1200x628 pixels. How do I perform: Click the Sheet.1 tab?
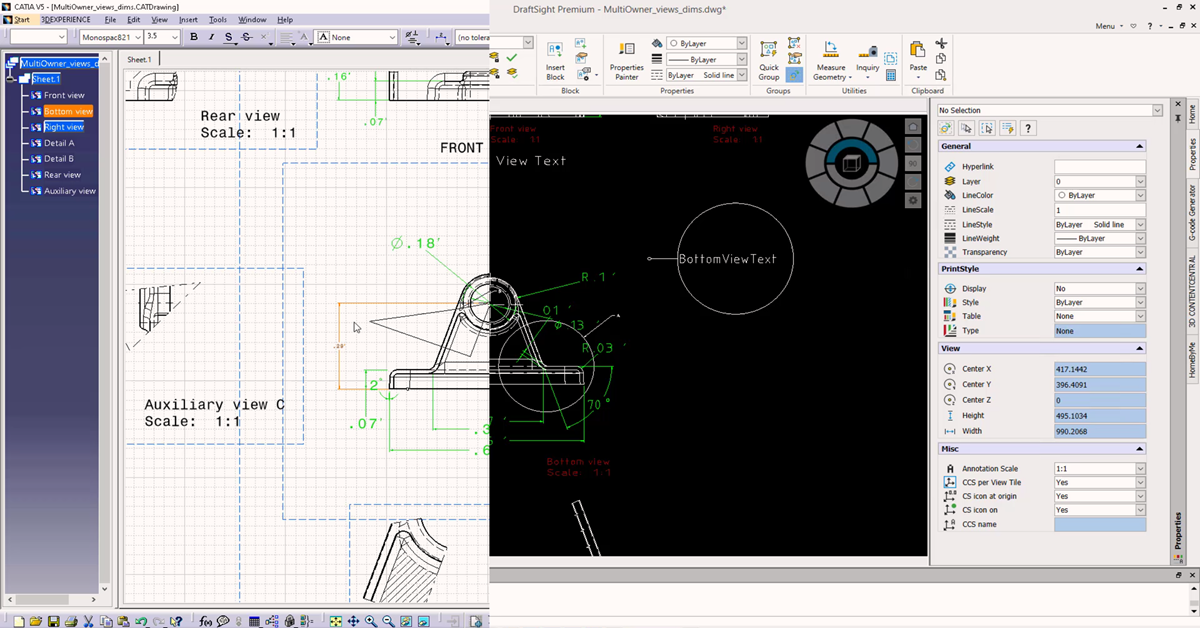pos(139,60)
